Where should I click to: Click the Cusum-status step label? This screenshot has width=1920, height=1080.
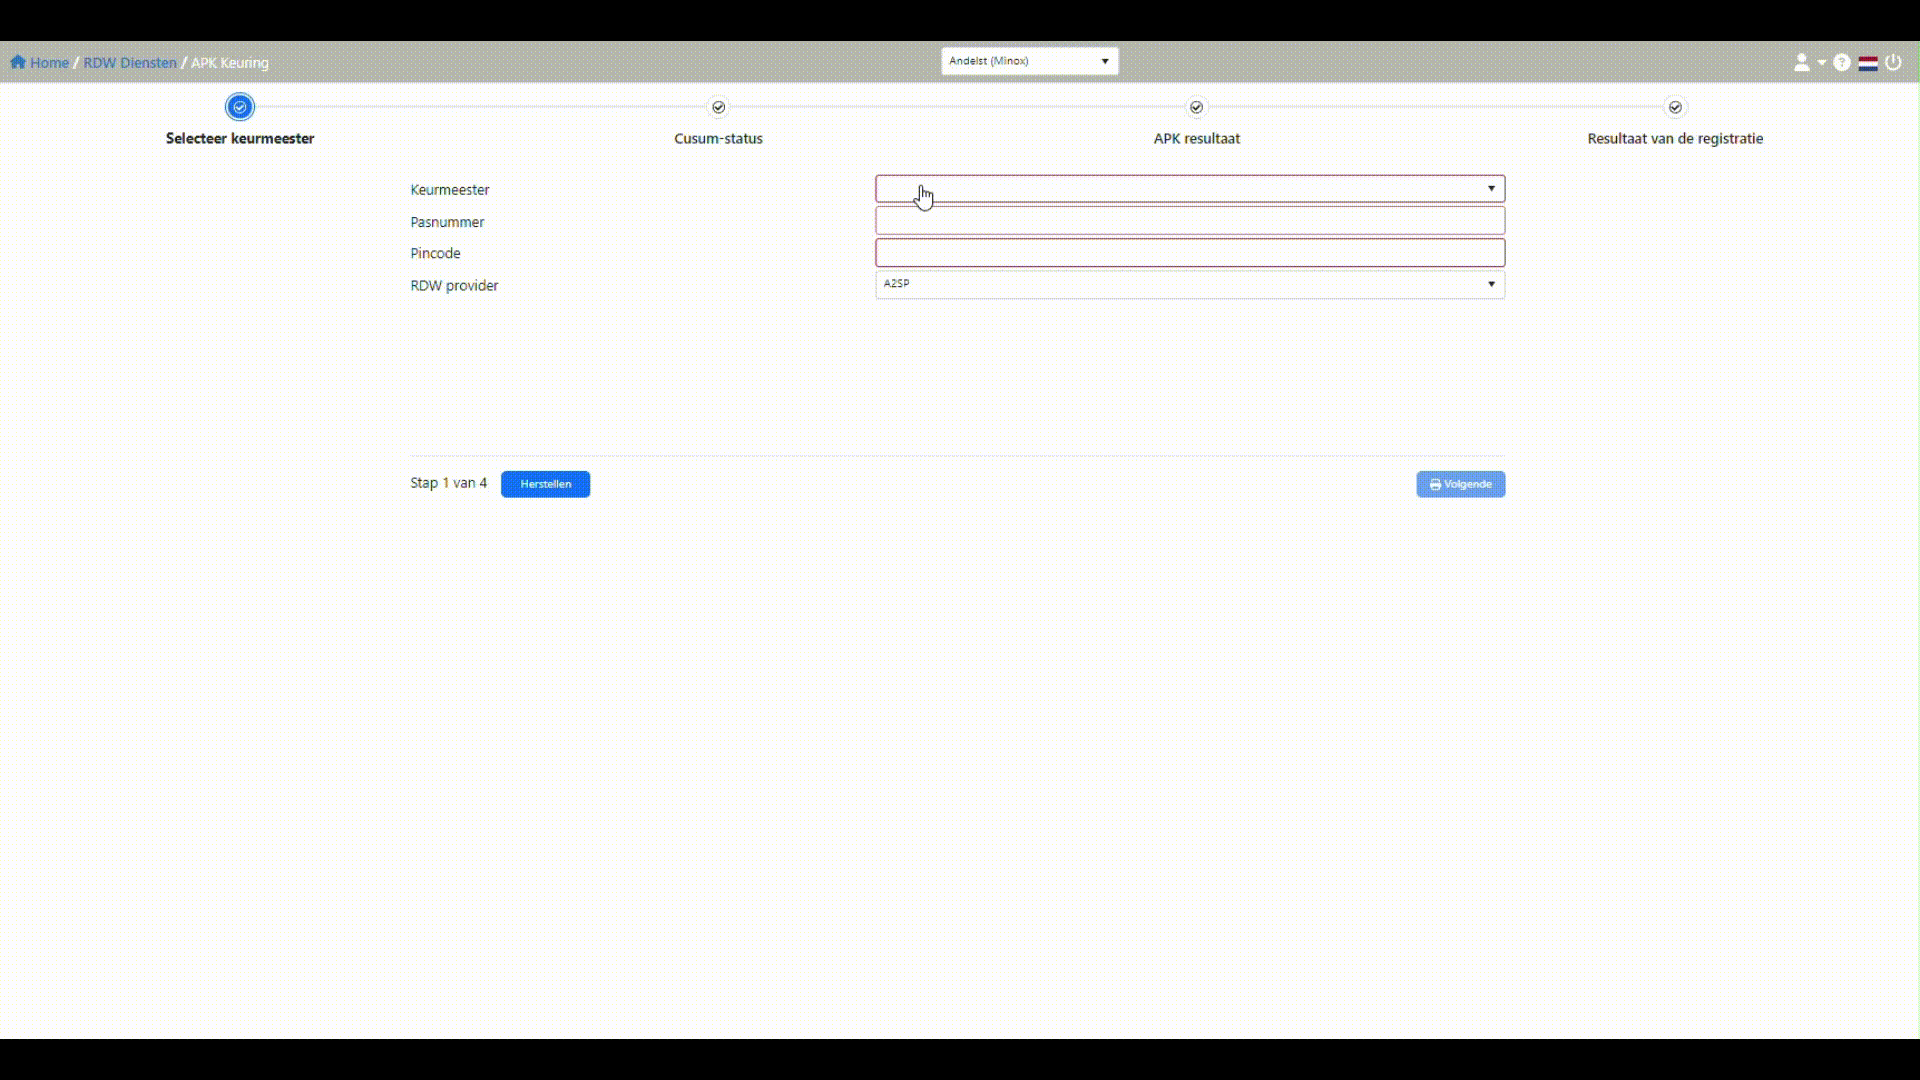click(x=718, y=139)
